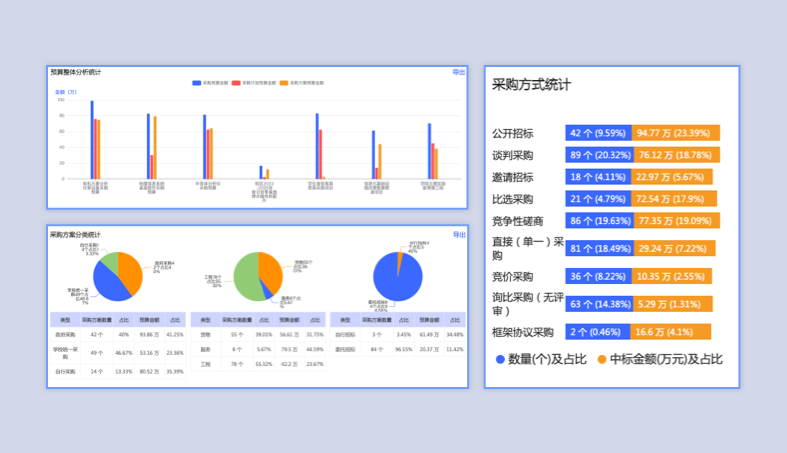
Task: Toggle the blue 采购预算金额 legend item
Action: [210, 83]
